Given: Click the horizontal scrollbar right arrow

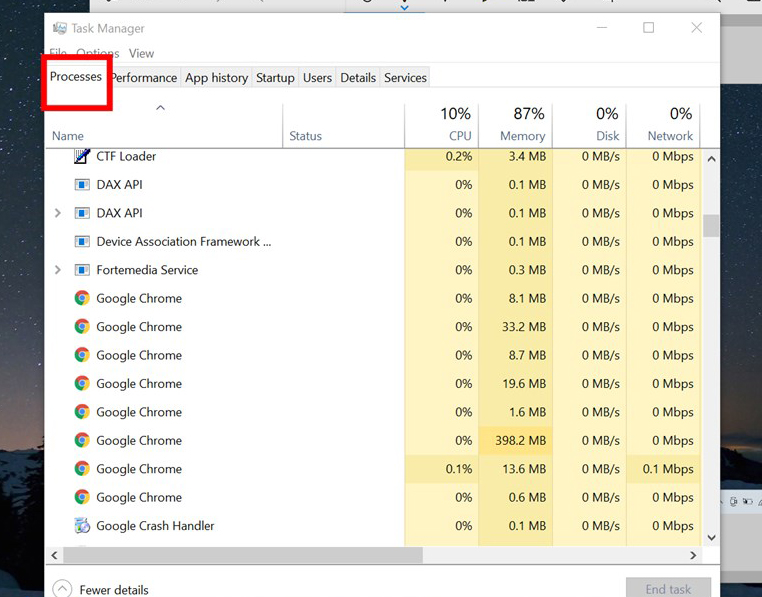Looking at the screenshot, I should 692,555.
